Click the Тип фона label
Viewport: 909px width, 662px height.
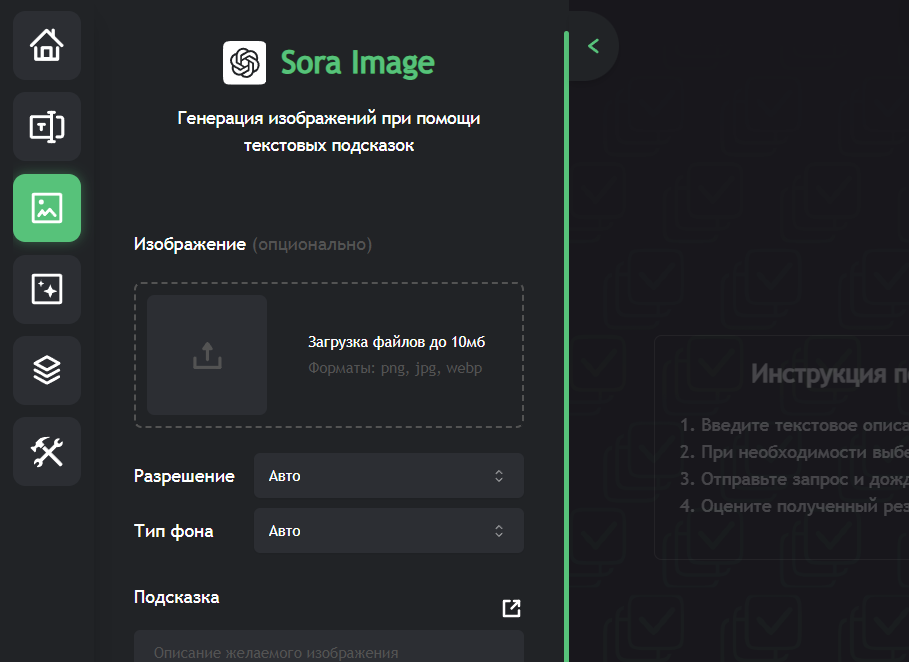pos(174,531)
